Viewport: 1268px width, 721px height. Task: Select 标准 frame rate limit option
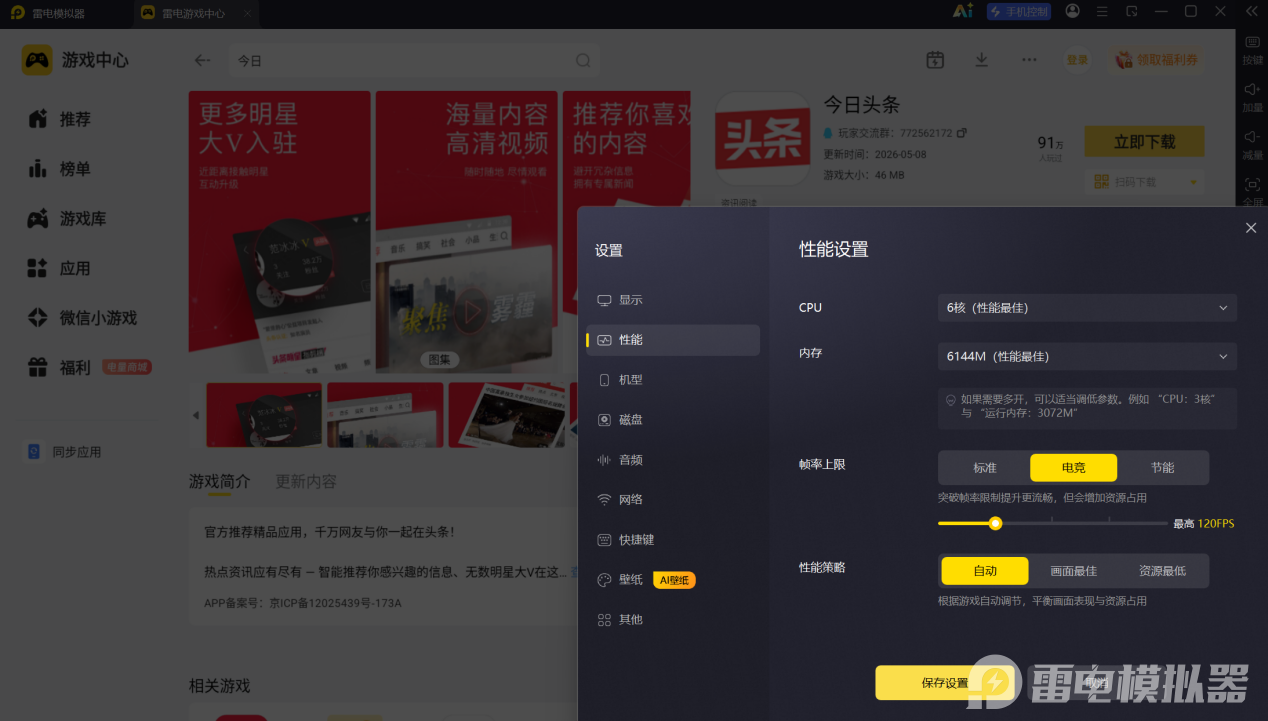[x=985, y=468]
